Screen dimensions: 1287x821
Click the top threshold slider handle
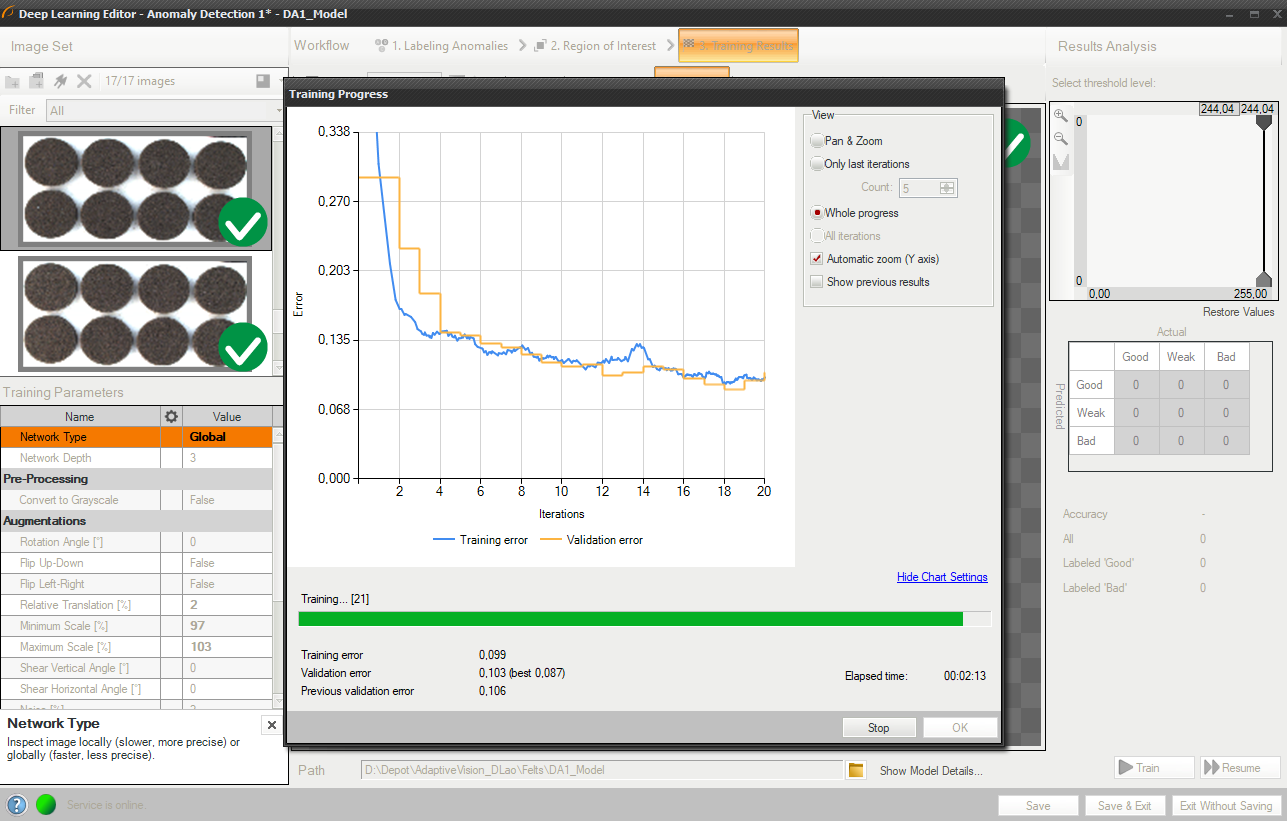pos(1263,121)
